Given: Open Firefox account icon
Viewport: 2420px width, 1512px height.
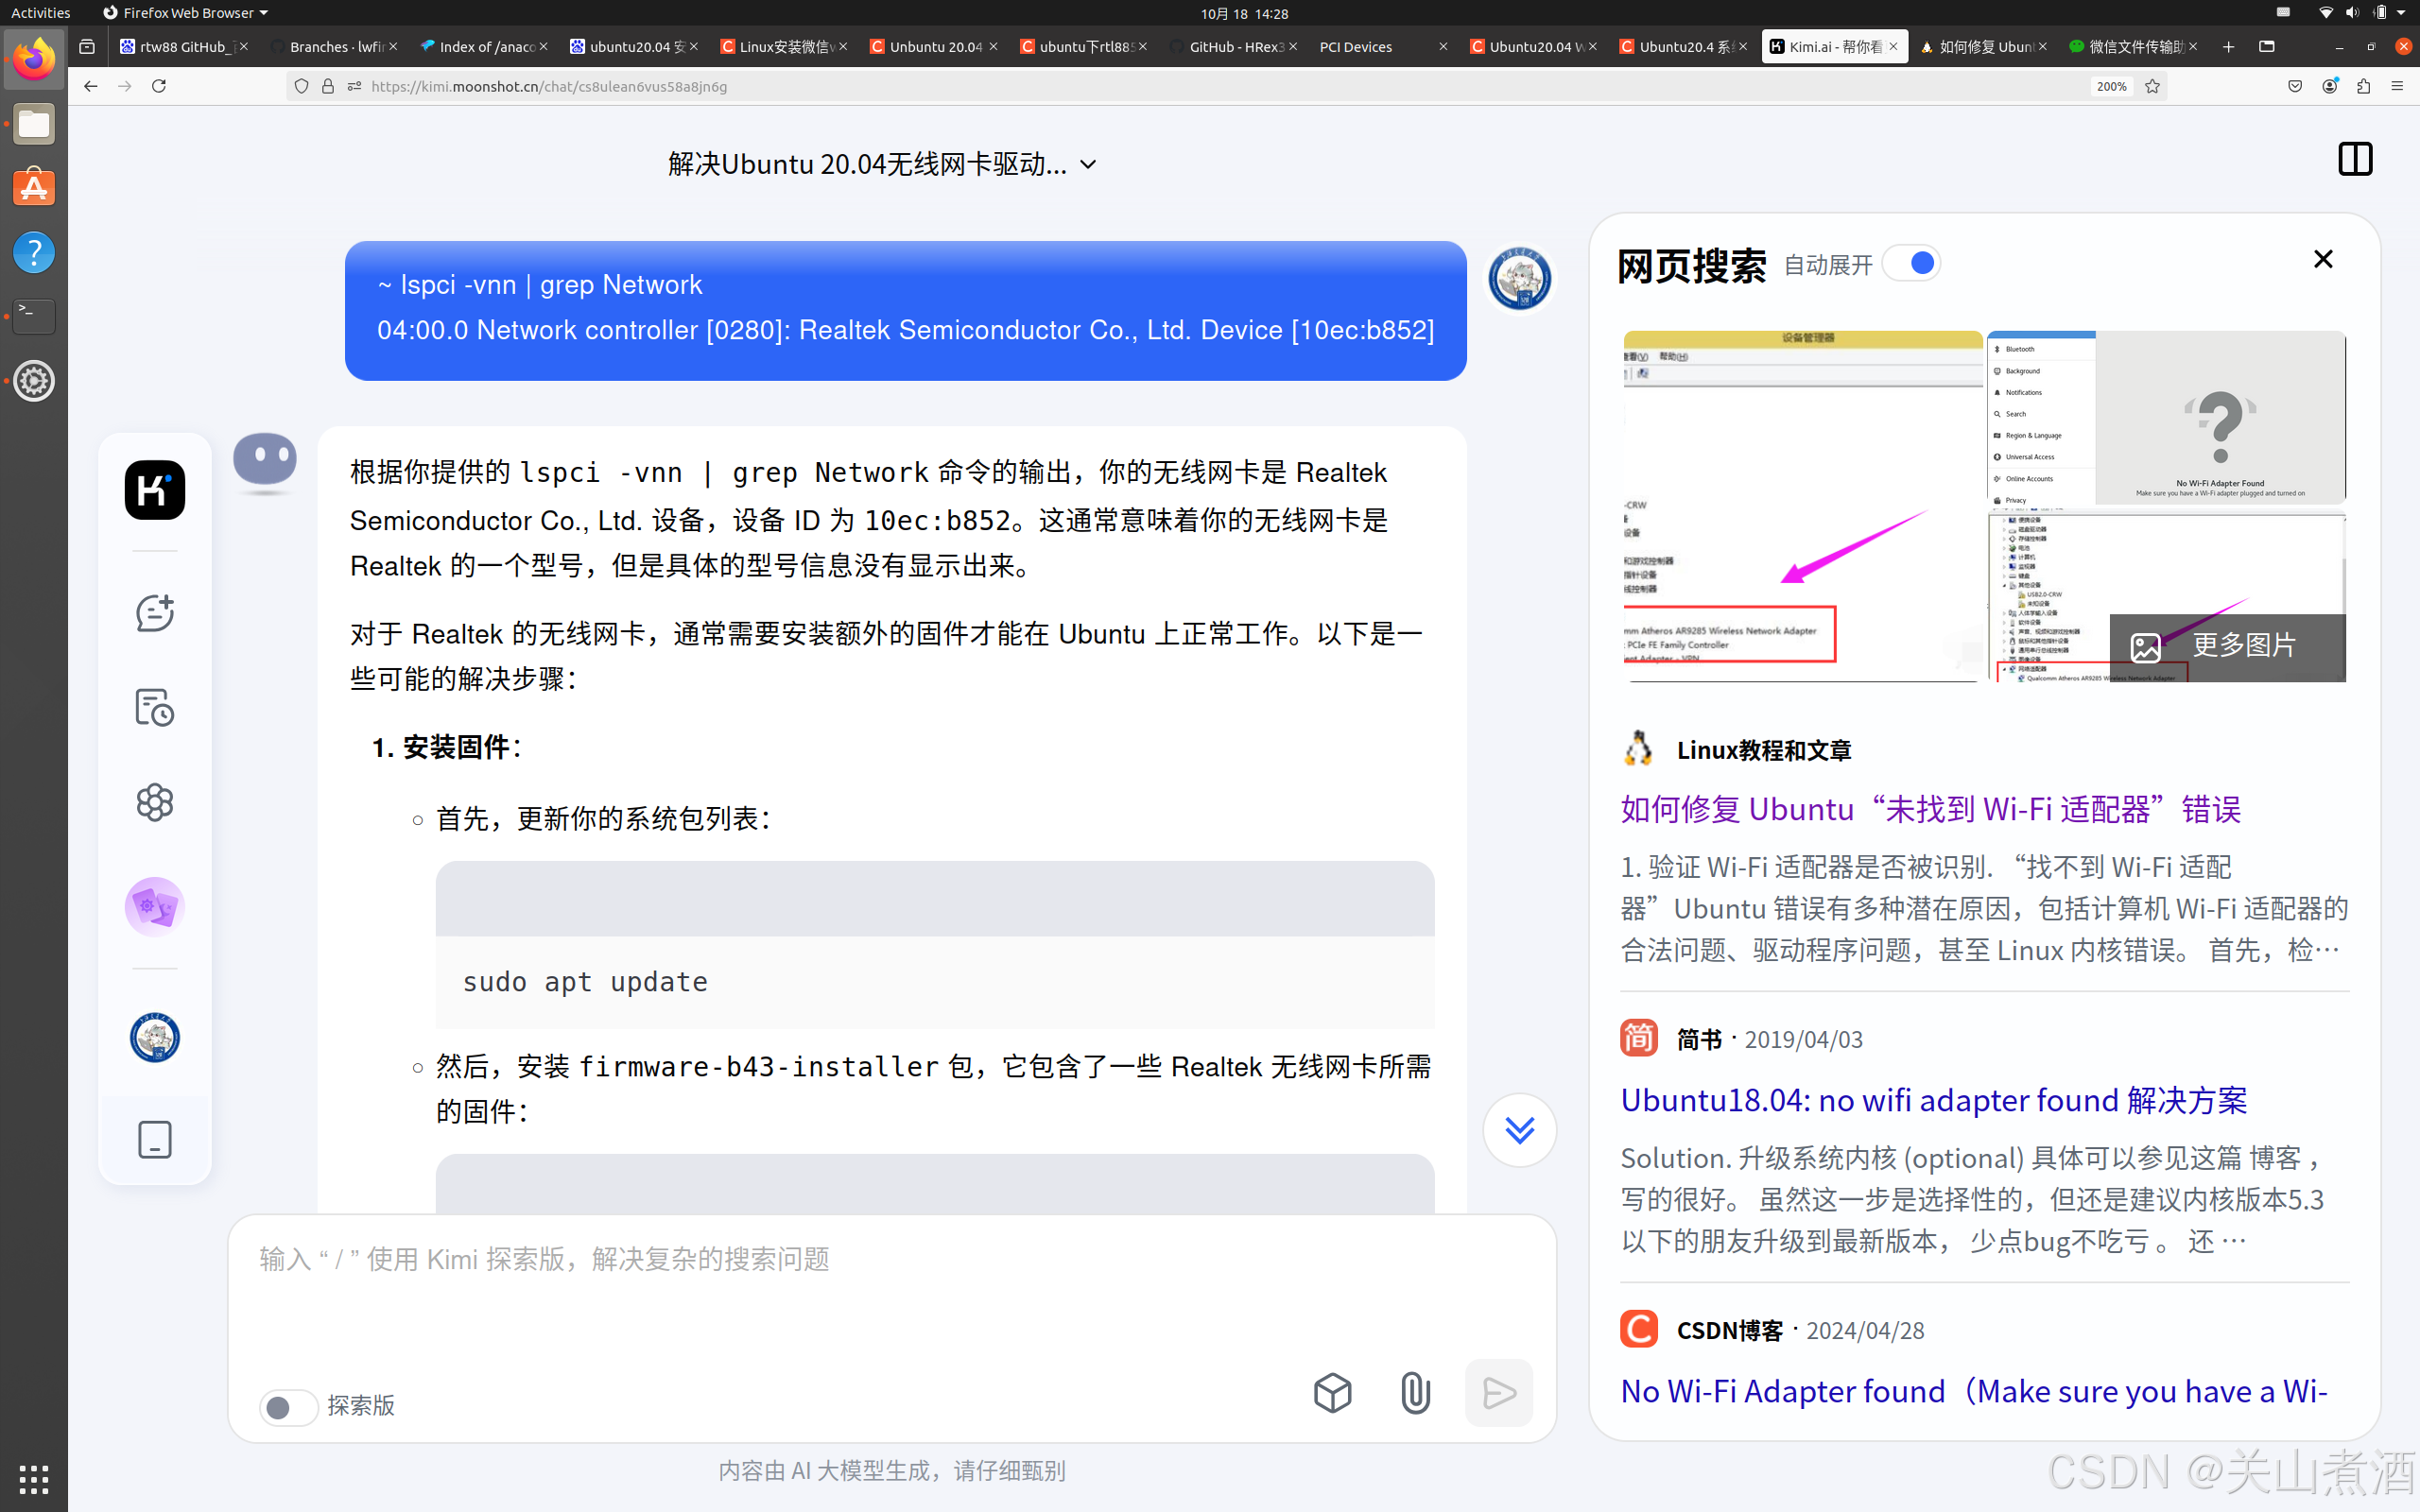Looking at the screenshot, I should 2329,86.
